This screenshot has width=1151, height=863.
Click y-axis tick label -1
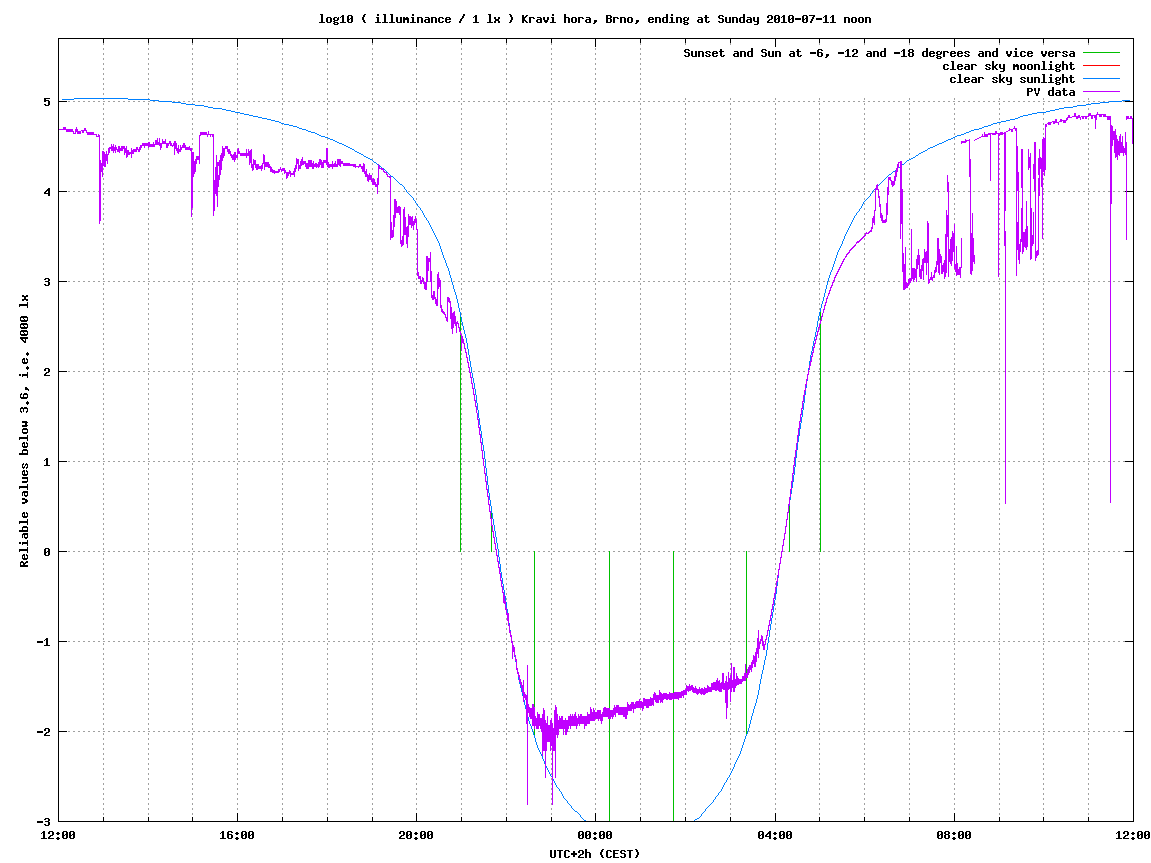coord(44,642)
